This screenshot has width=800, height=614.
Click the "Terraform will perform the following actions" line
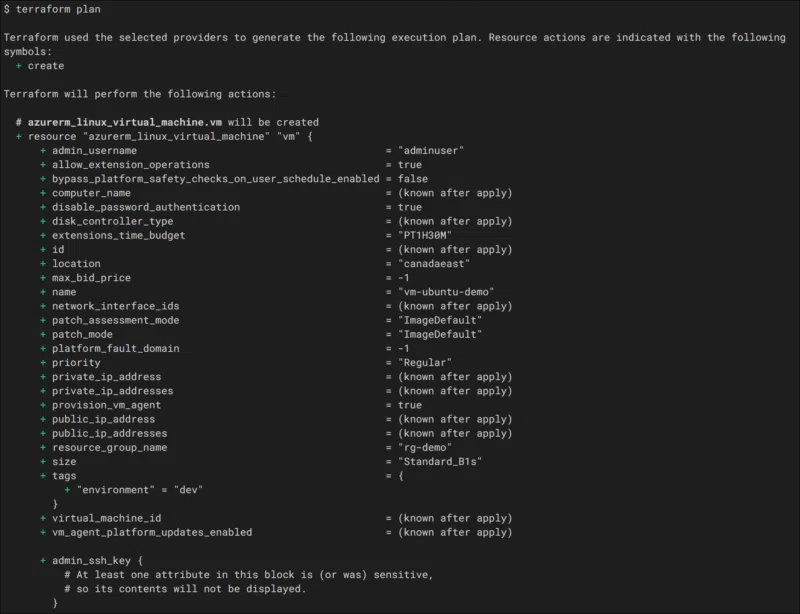[138, 94]
